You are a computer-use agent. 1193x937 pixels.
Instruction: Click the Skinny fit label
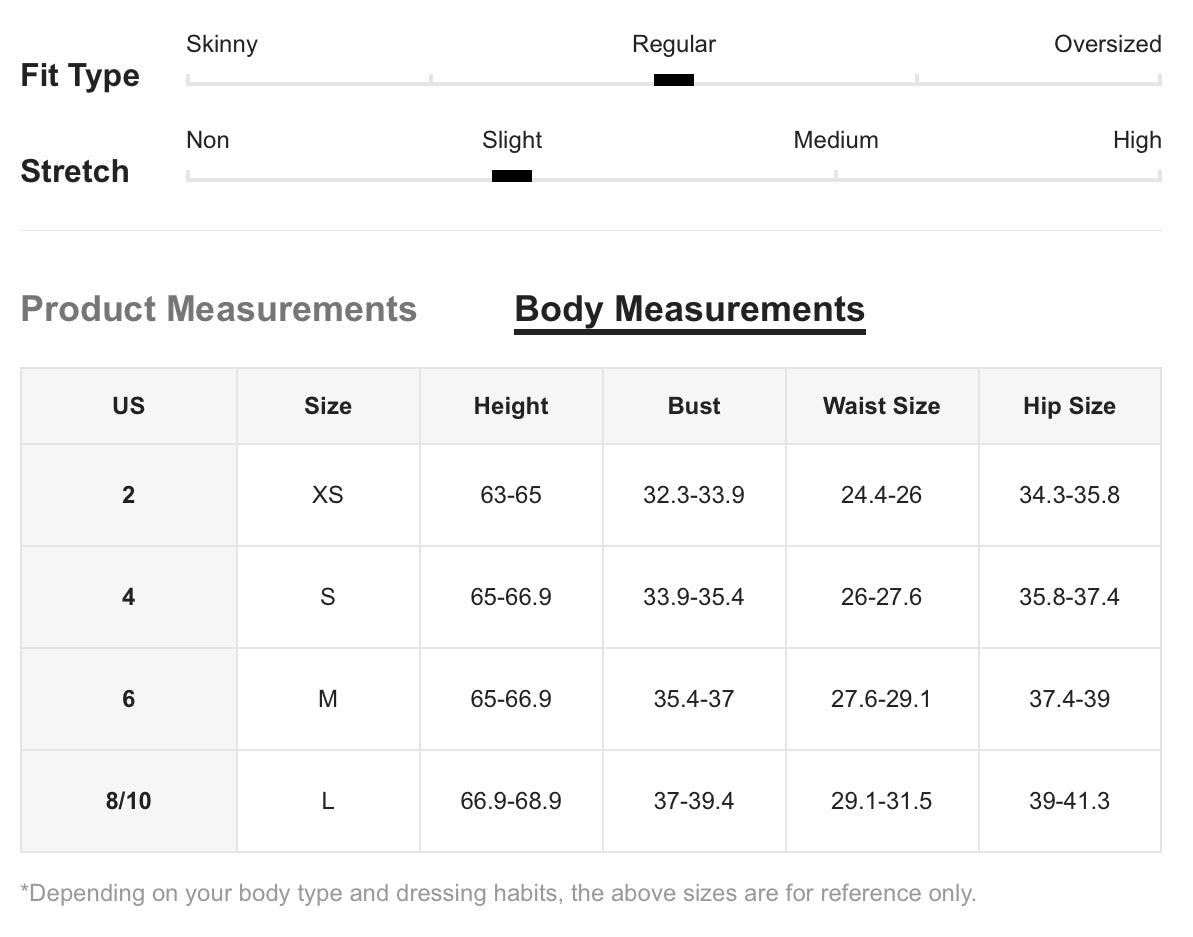tap(222, 44)
